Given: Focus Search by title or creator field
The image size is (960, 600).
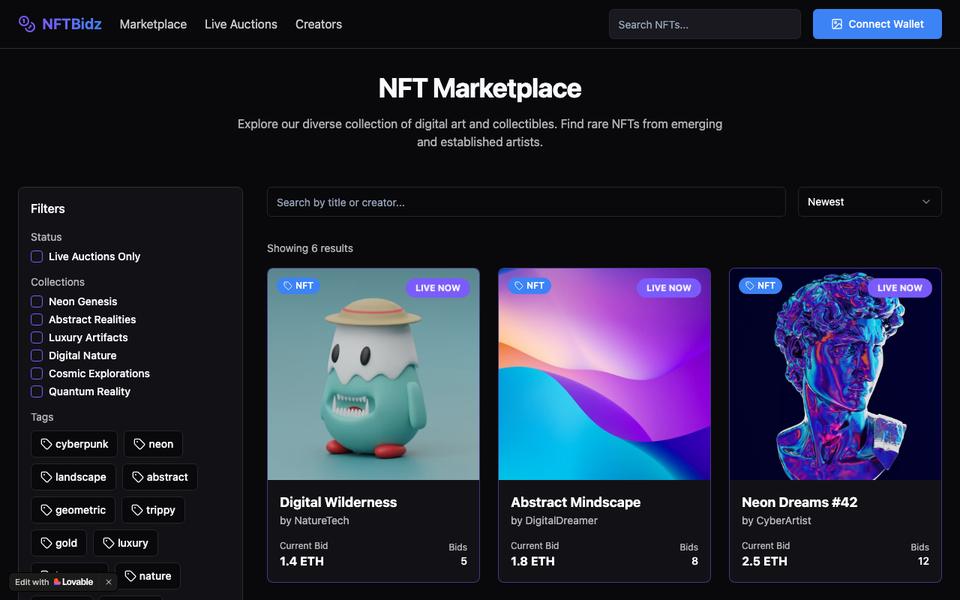Looking at the screenshot, I should (526, 202).
